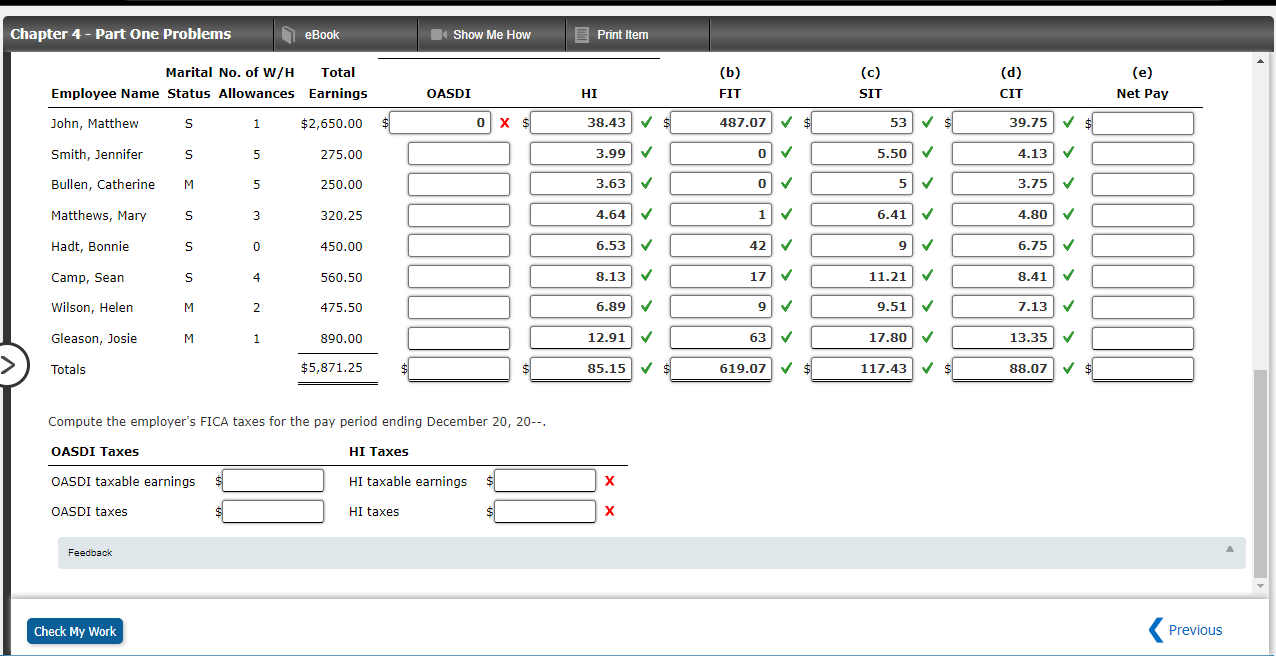Click the Net Pay field for Matthews, Mary

click(1143, 215)
